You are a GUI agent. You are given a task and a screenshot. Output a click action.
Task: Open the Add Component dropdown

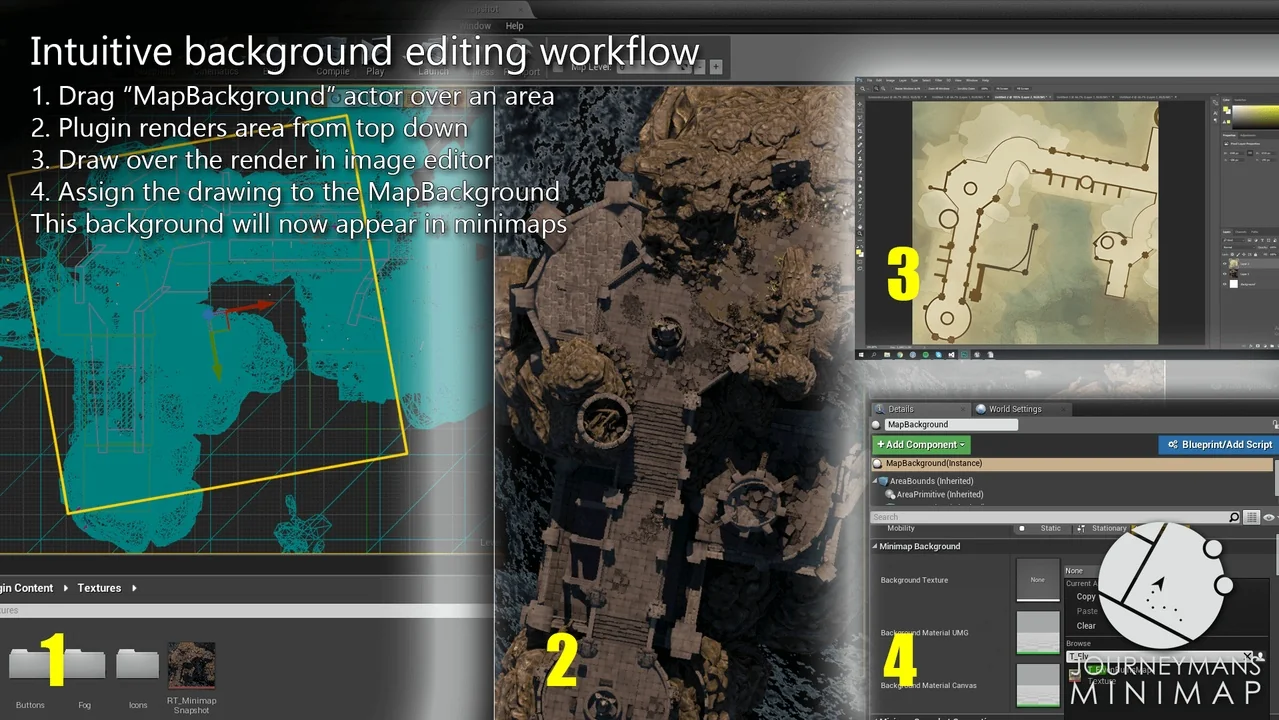[921, 444]
